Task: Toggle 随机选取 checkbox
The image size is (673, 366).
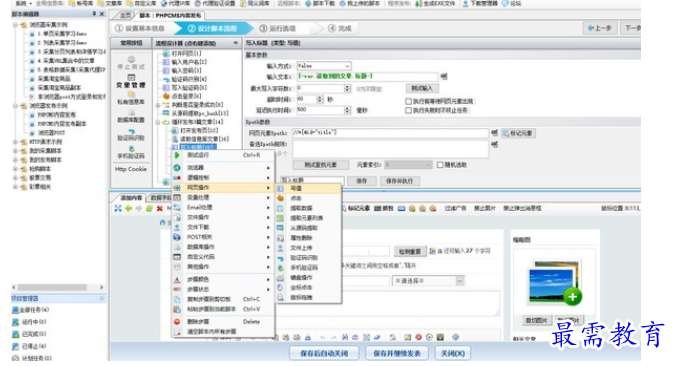Action: click(440, 165)
